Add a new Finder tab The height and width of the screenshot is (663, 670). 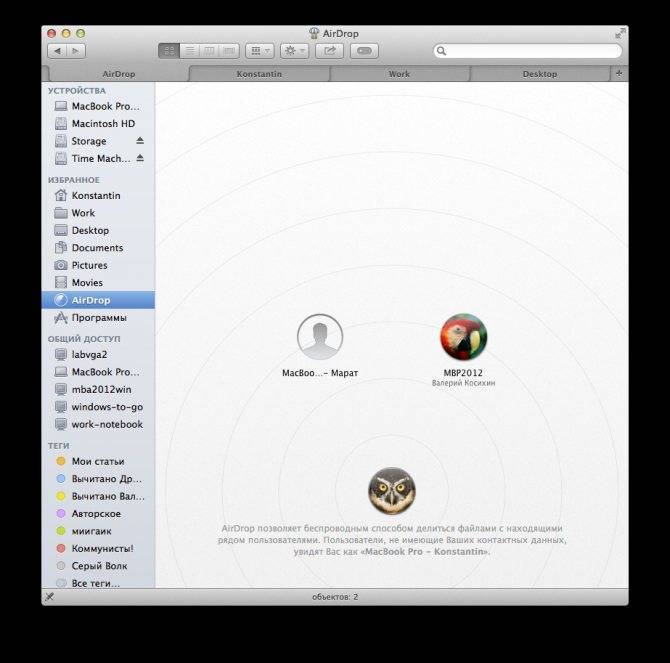click(x=619, y=73)
